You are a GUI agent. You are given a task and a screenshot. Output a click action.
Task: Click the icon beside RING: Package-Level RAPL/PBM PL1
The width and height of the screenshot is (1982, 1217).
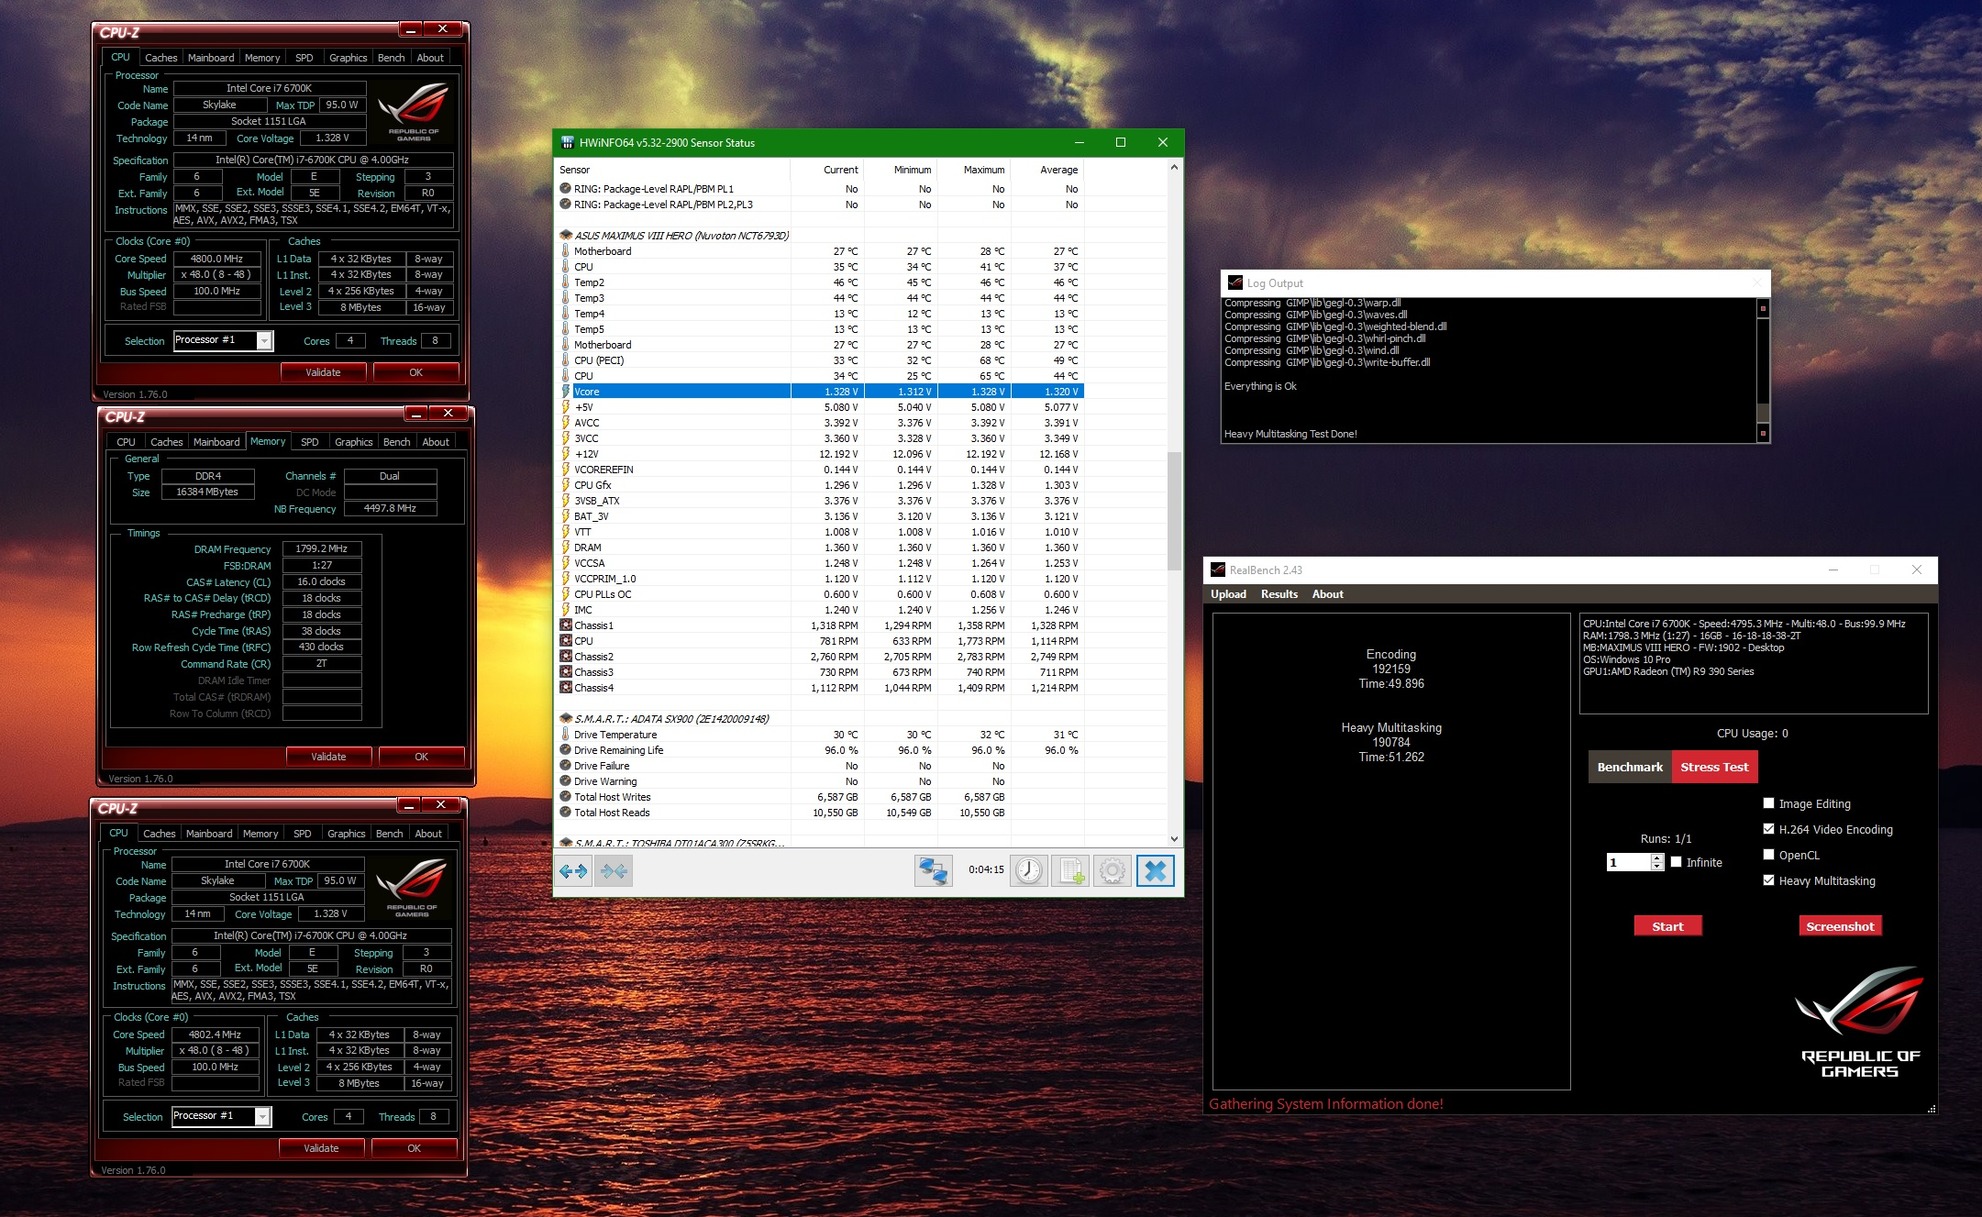565,188
